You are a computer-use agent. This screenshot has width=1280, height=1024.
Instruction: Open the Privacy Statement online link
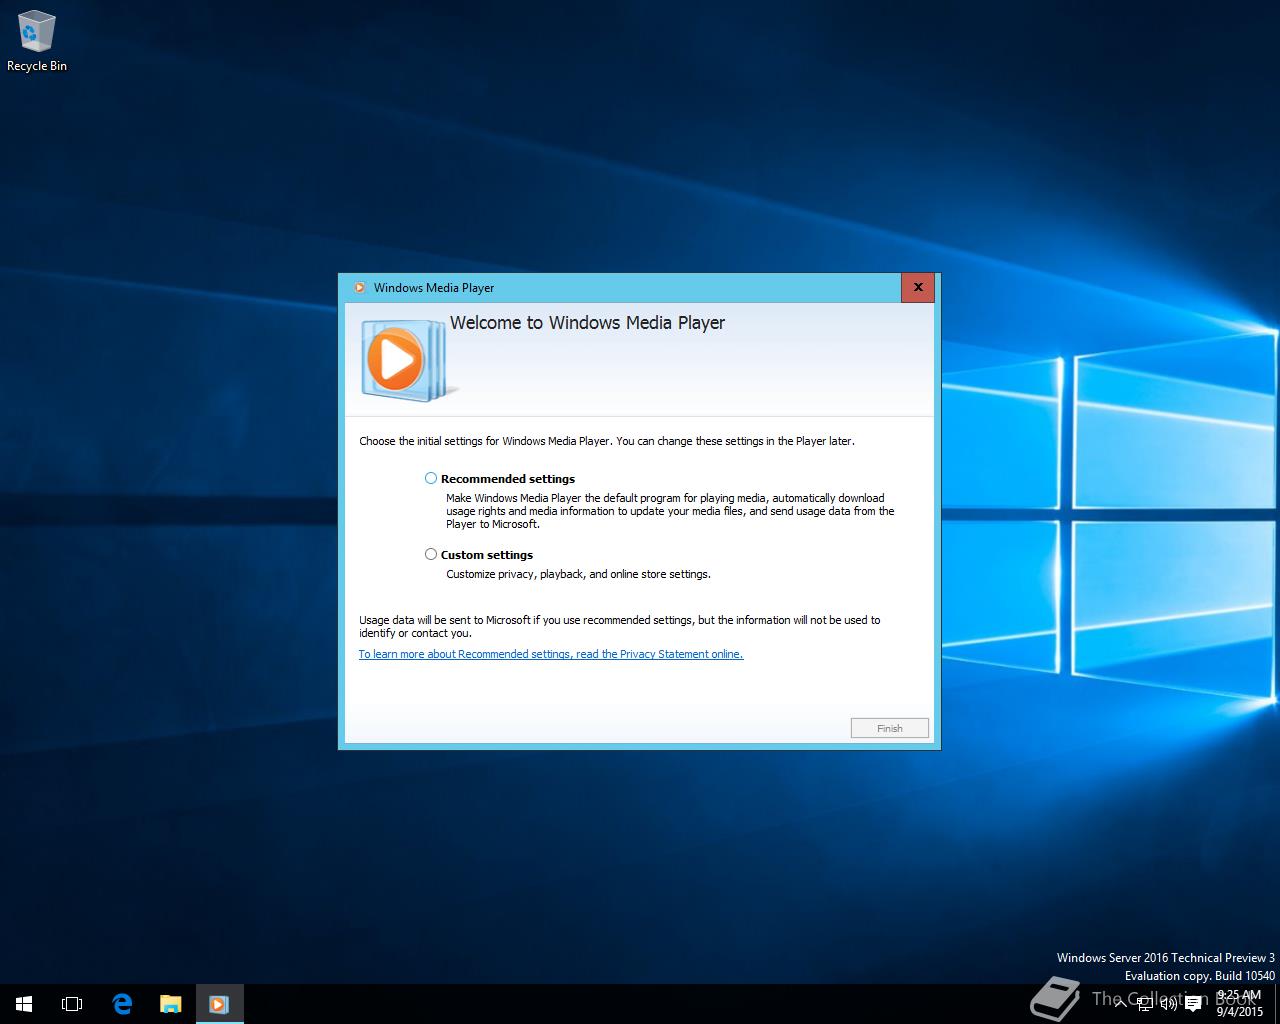tap(551, 654)
